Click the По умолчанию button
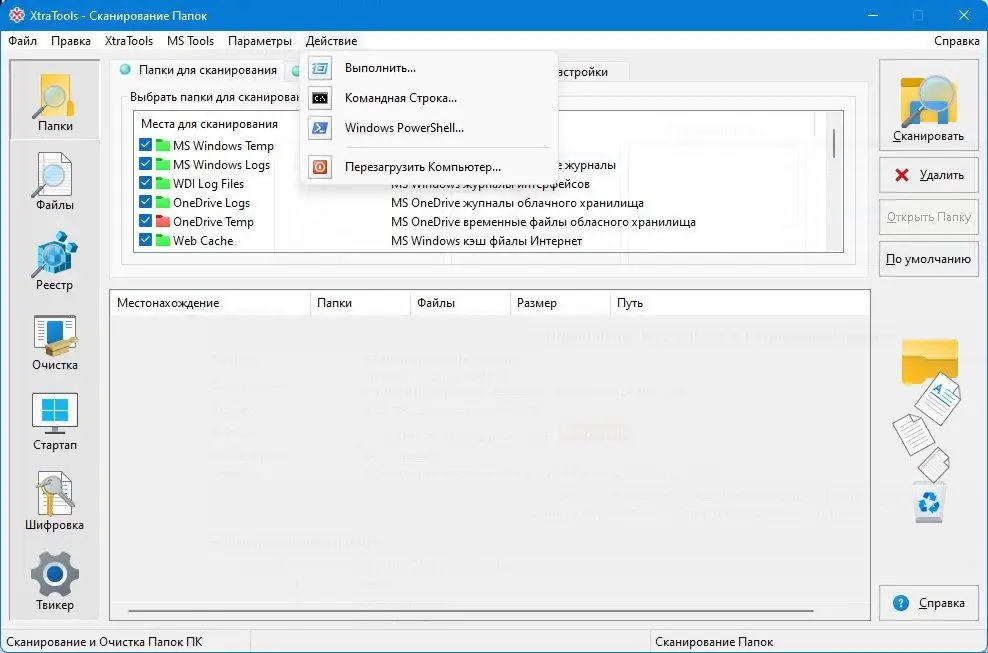The image size is (988, 653). pyautogui.click(x=929, y=259)
